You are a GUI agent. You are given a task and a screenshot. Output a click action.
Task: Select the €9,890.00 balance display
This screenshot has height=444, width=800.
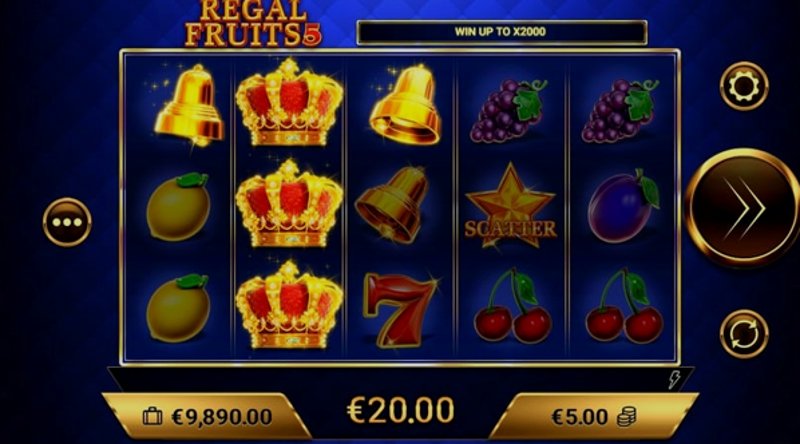(x=207, y=416)
